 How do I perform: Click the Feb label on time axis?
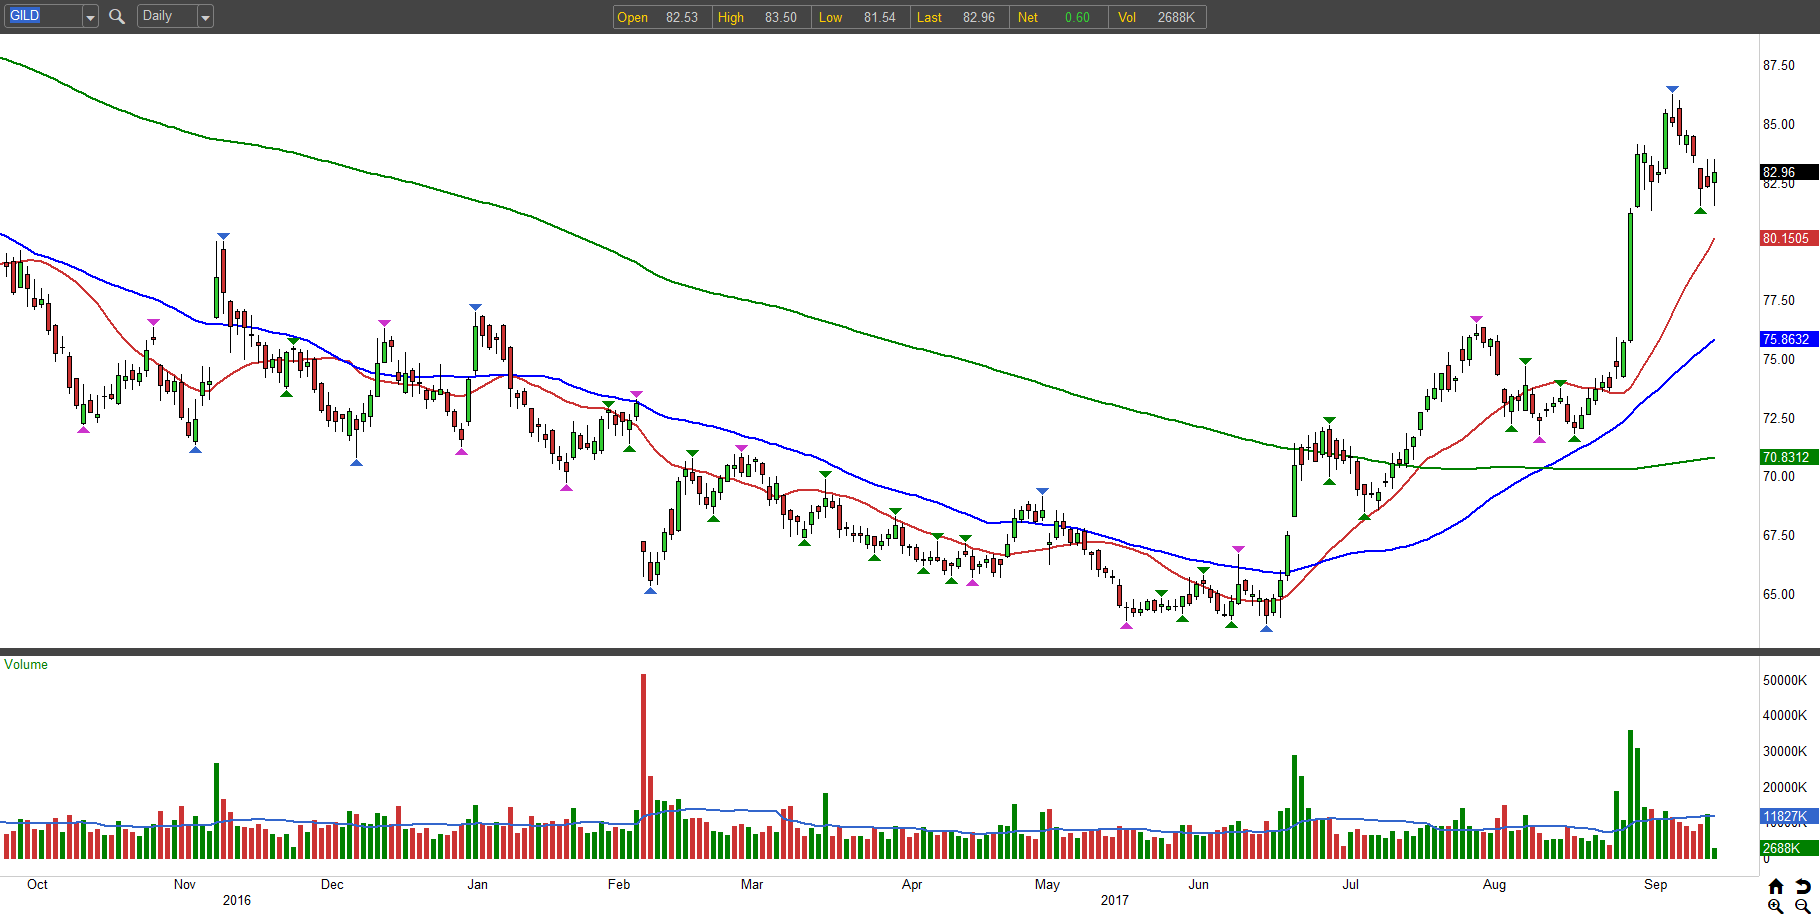point(619,884)
